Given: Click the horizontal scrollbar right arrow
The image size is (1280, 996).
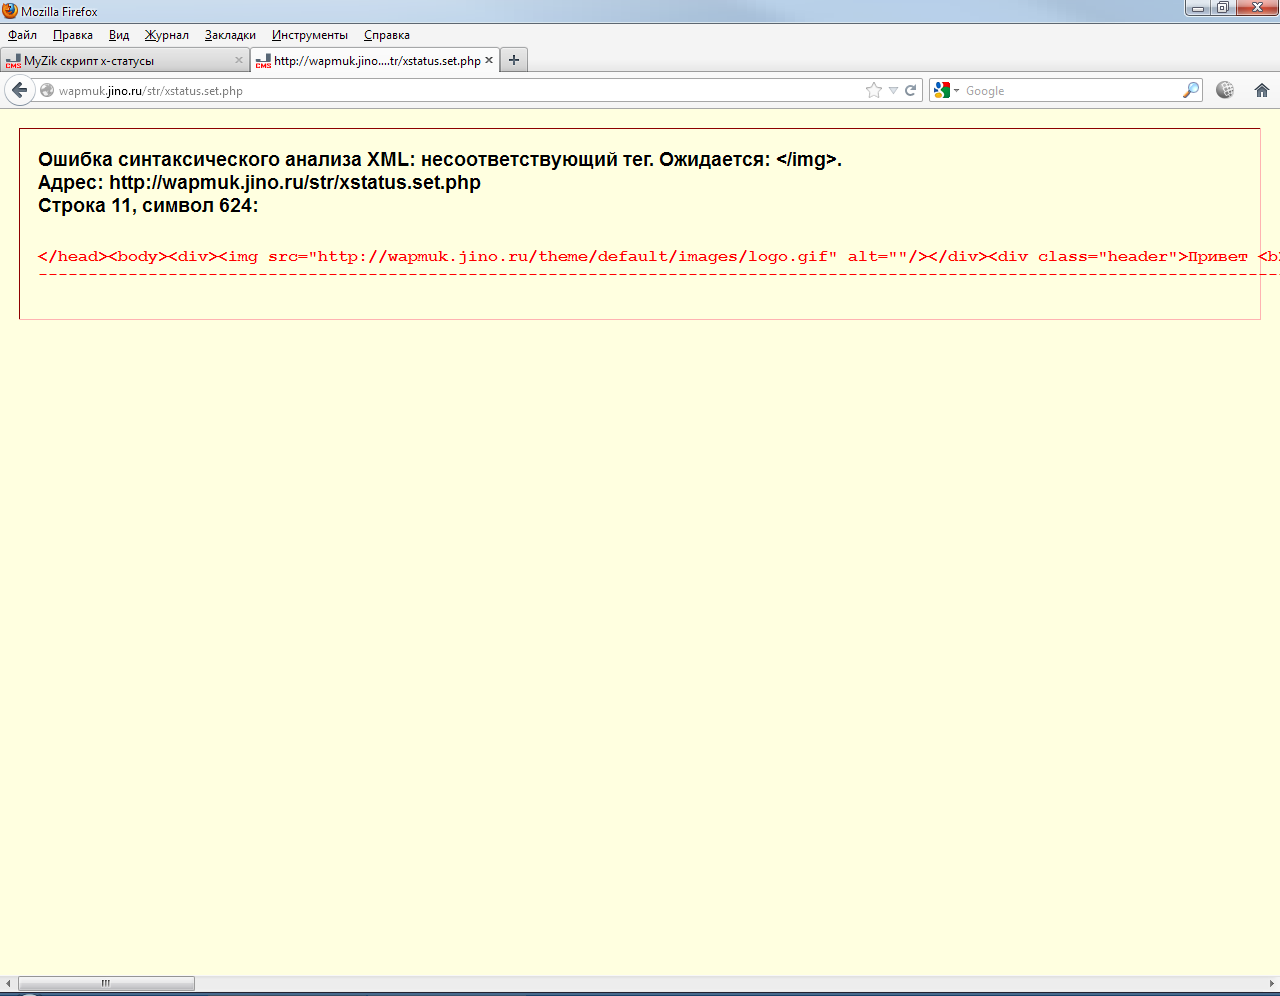Looking at the screenshot, I should [1272, 984].
